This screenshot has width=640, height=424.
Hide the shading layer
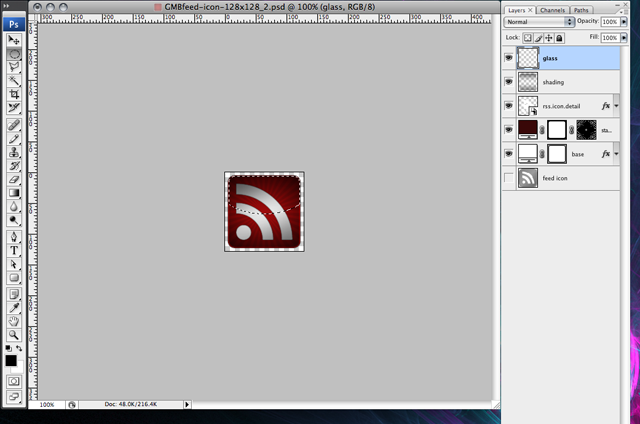point(509,82)
